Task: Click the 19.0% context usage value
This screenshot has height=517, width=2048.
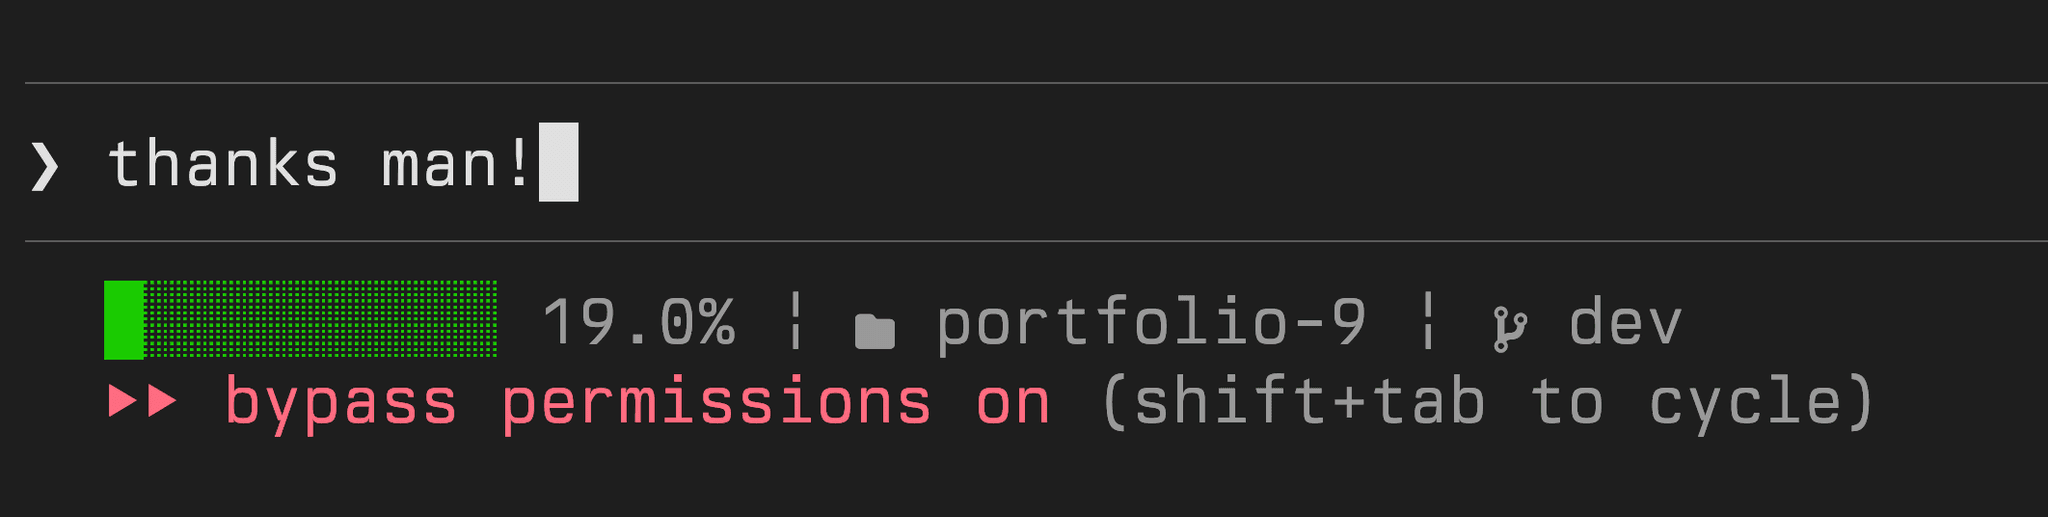Action: tap(638, 322)
